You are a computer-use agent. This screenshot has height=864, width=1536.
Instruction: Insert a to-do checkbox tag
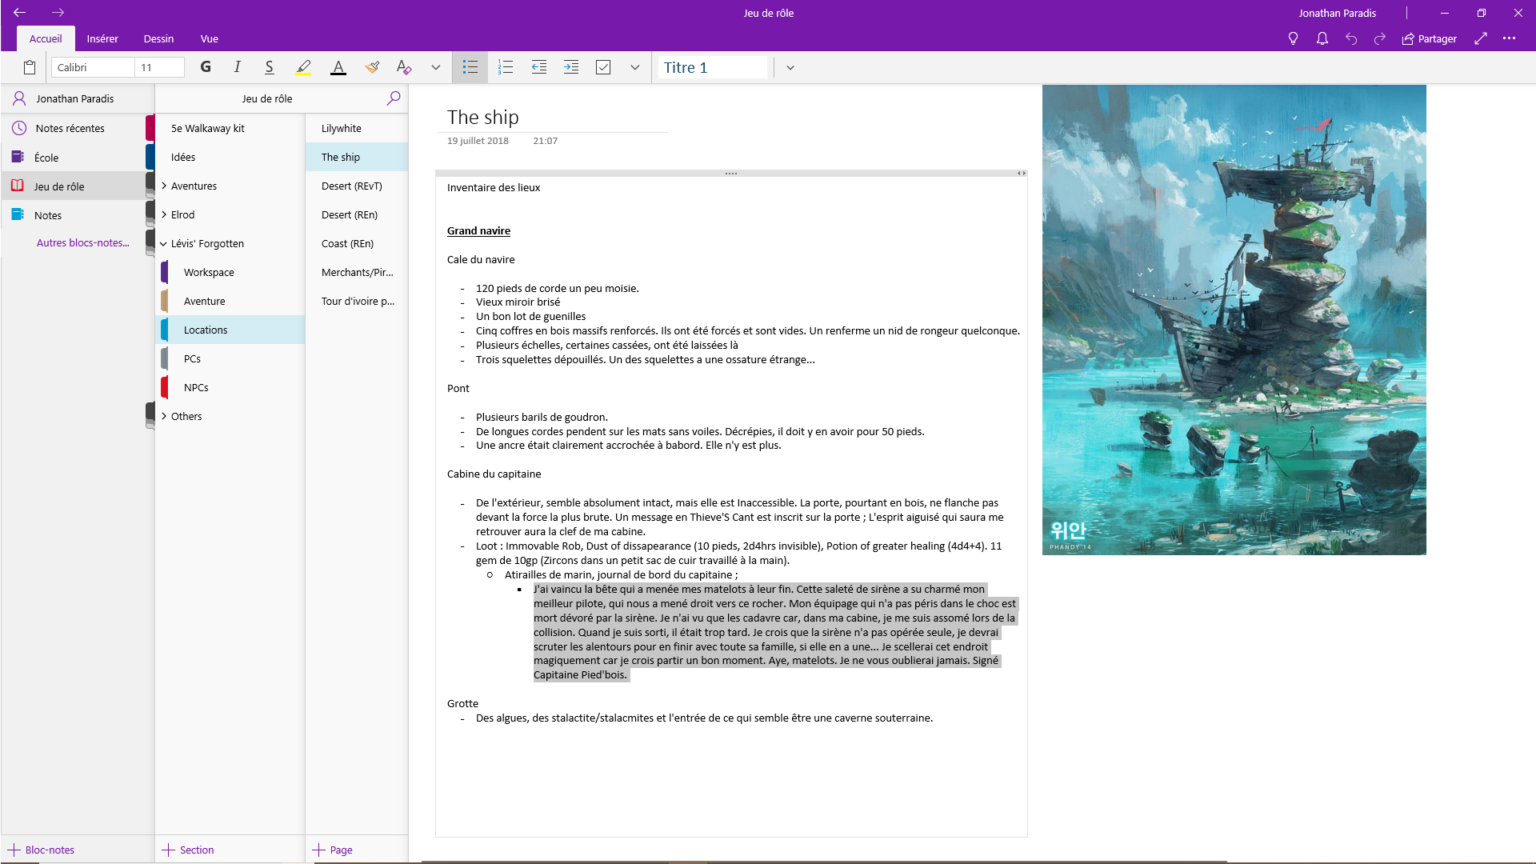pyautogui.click(x=603, y=67)
